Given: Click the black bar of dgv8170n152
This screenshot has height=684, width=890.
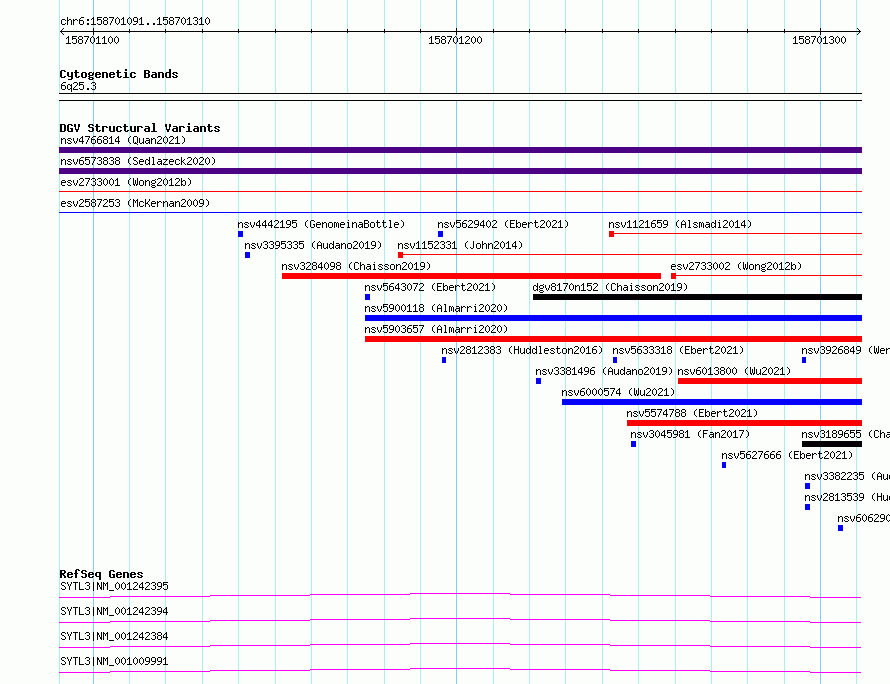Looking at the screenshot, I should coord(697,297).
